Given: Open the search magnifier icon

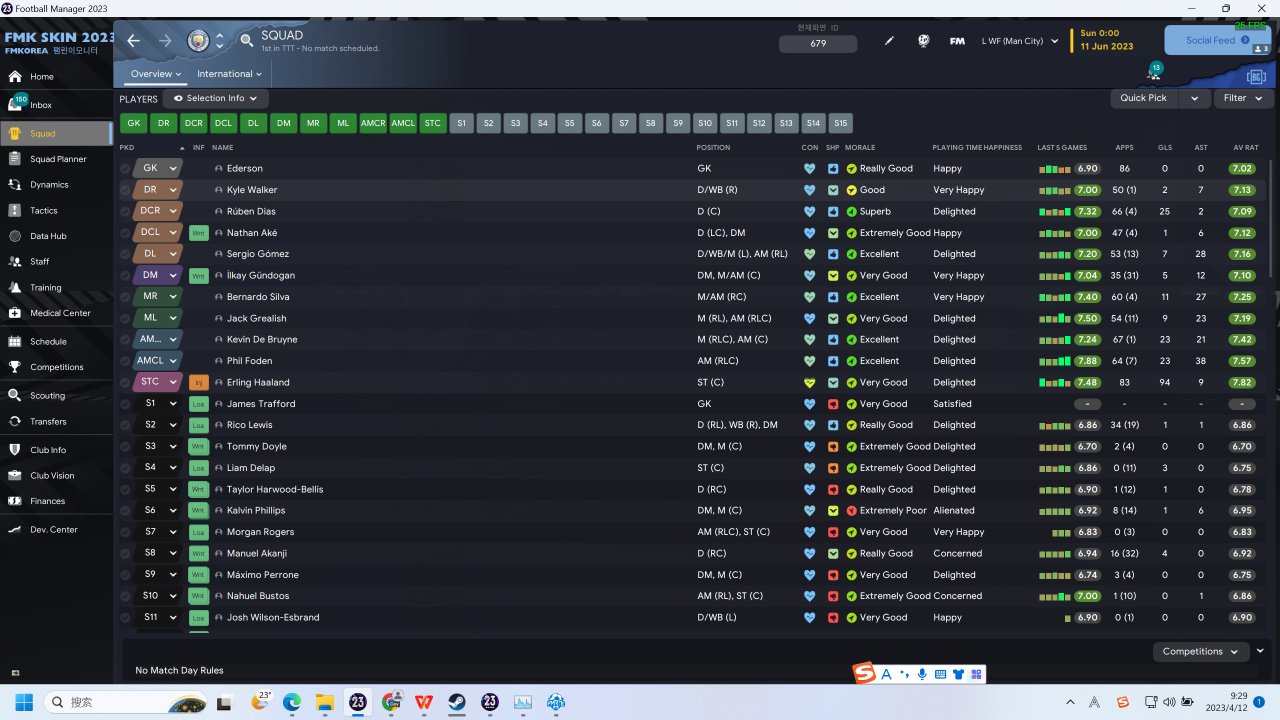Looking at the screenshot, I should pyautogui.click(x=247, y=41).
